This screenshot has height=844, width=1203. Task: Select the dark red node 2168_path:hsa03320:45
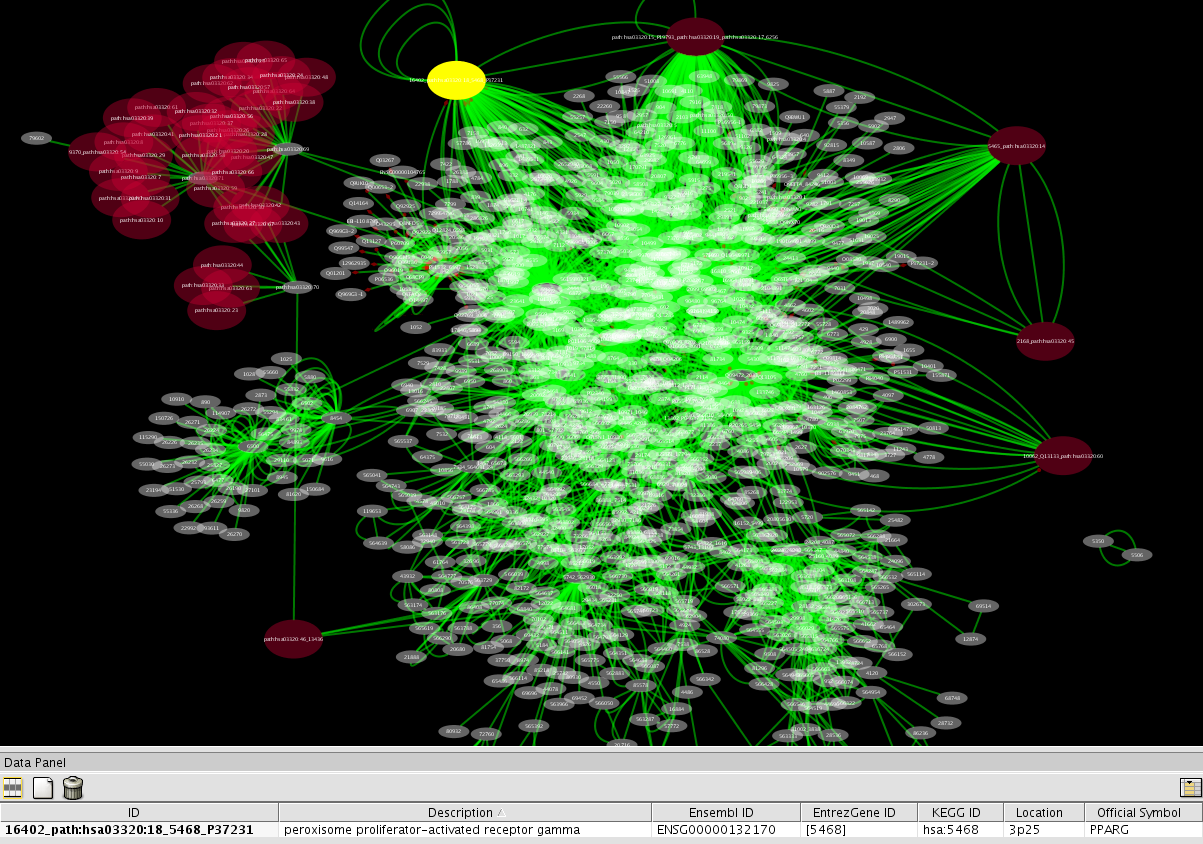tap(1045, 341)
